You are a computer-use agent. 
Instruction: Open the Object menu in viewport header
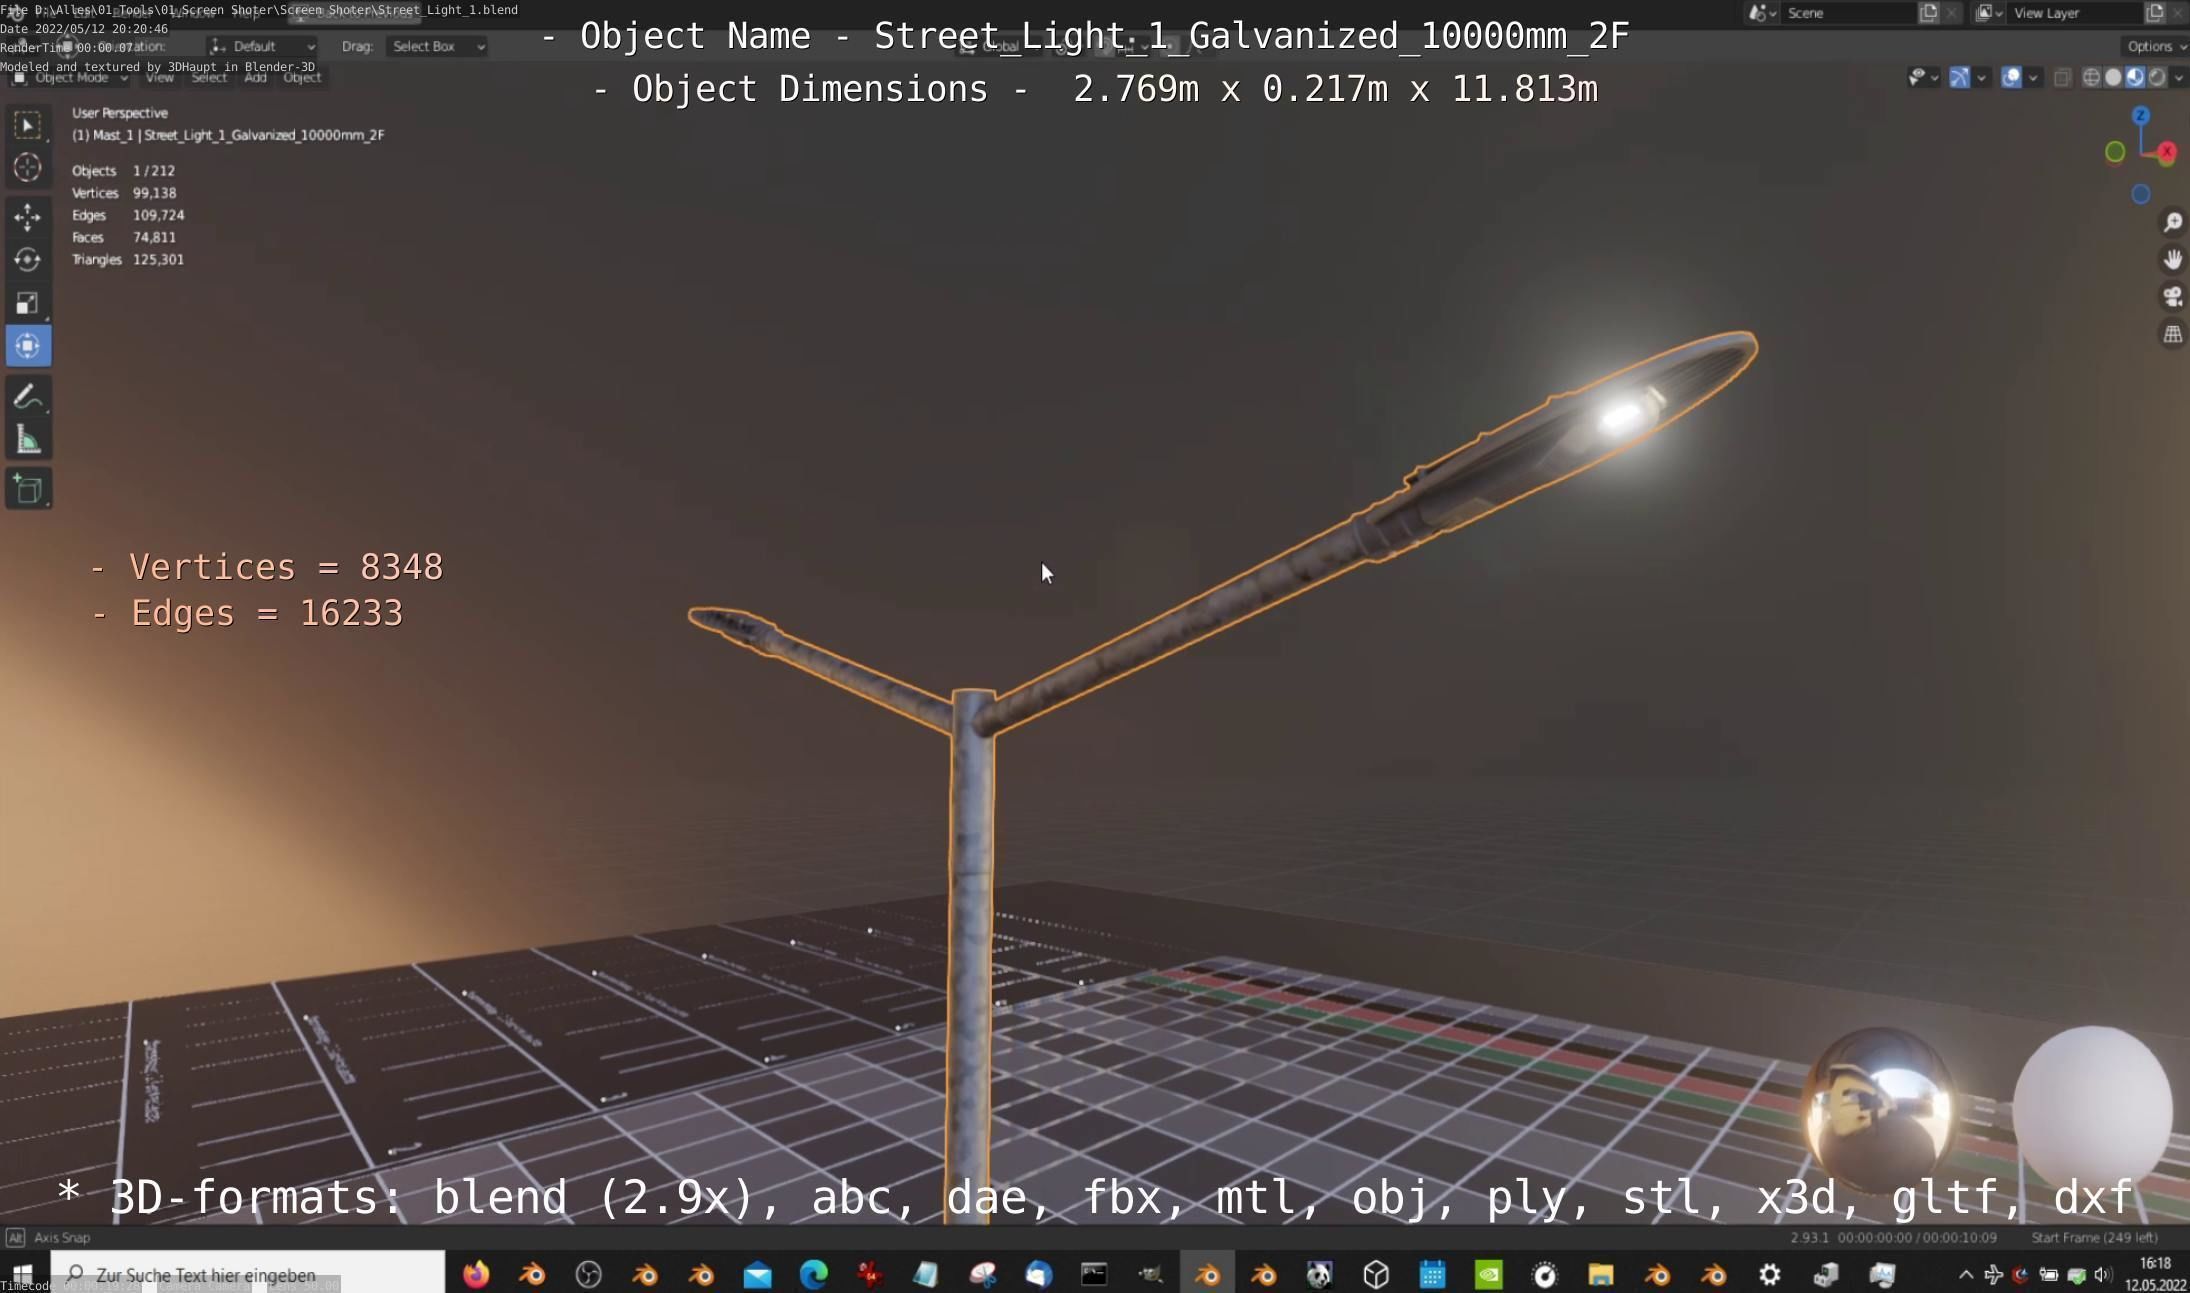302,77
